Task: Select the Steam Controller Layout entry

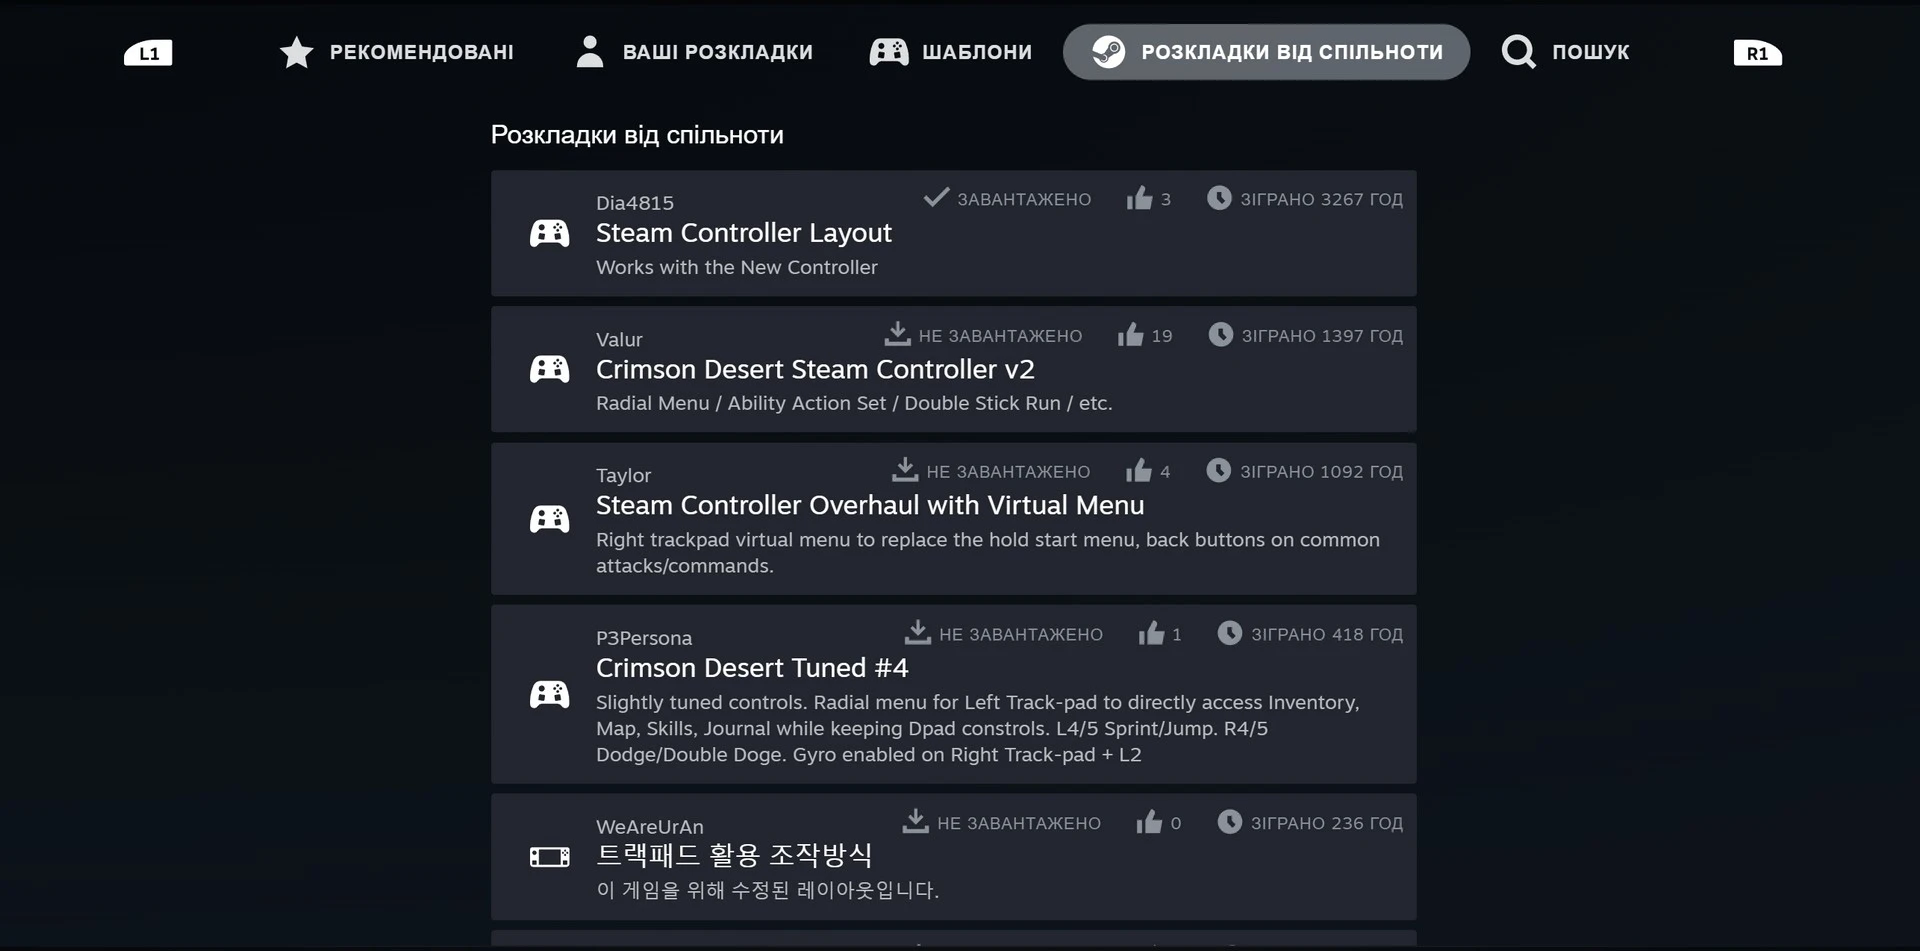Action: (x=953, y=233)
